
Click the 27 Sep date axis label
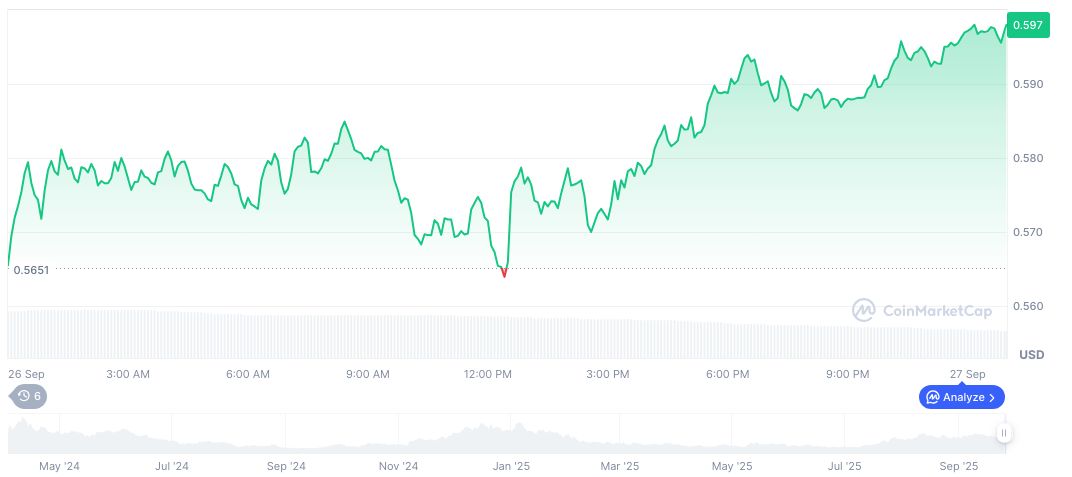click(968, 374)
